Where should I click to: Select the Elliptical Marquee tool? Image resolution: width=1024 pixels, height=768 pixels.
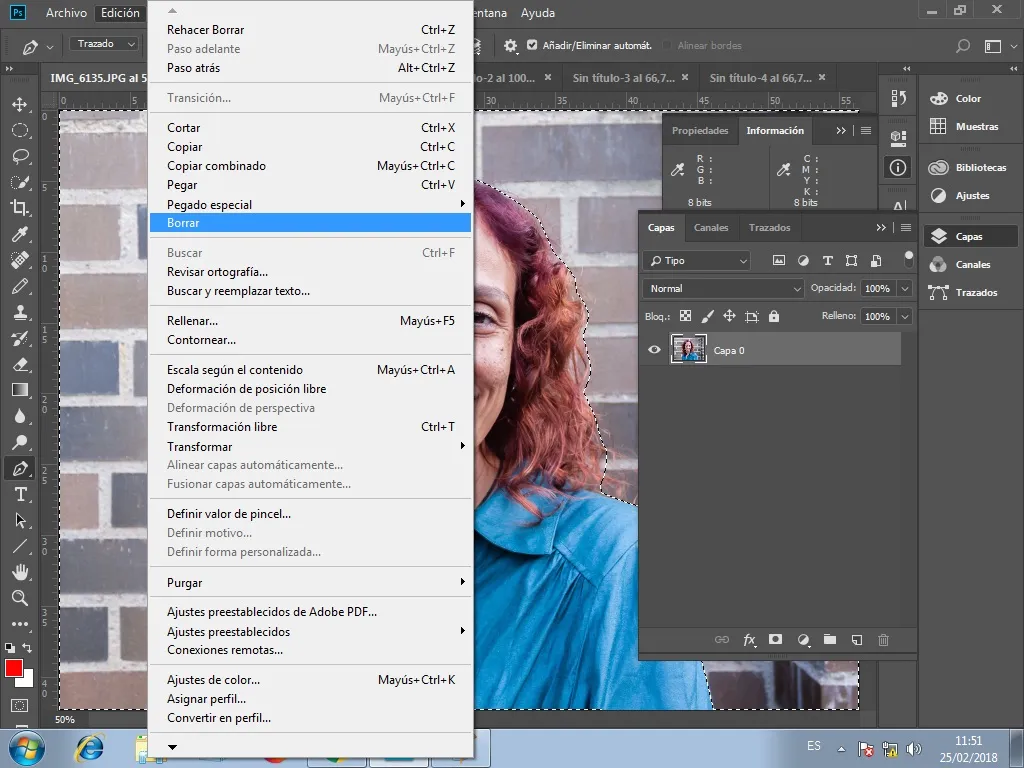click(x=20, y=131)
